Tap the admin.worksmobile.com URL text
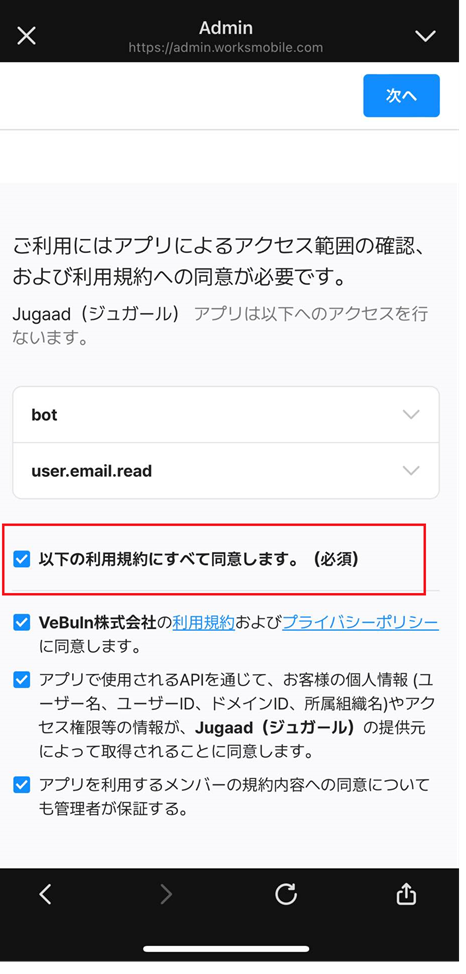This screenshot has height=974, width=466. click(x=226, y=47)
